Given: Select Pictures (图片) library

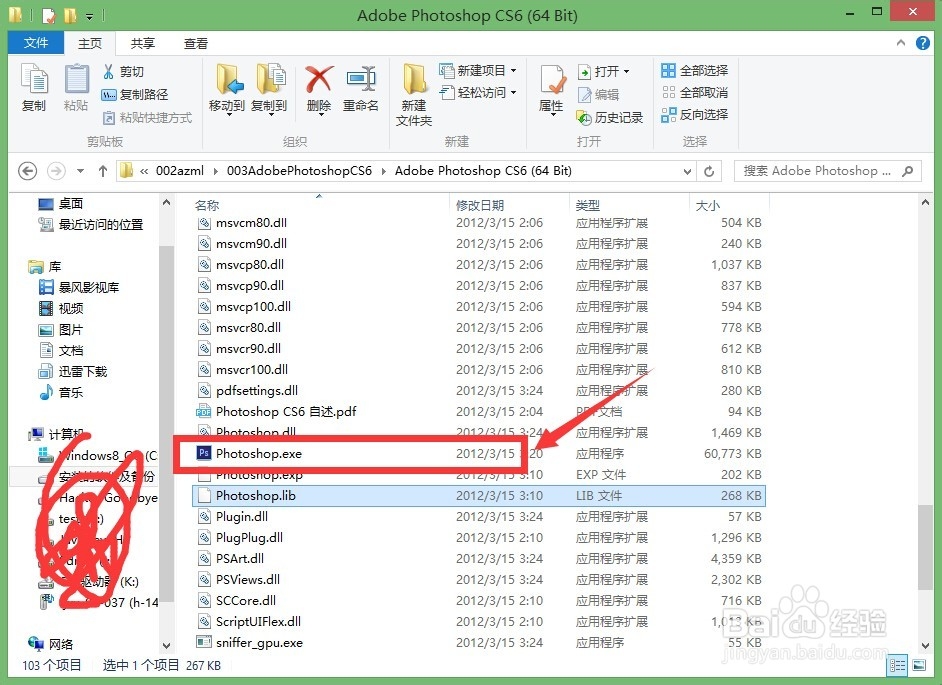Looking at the screenshot, I should 61,330.
